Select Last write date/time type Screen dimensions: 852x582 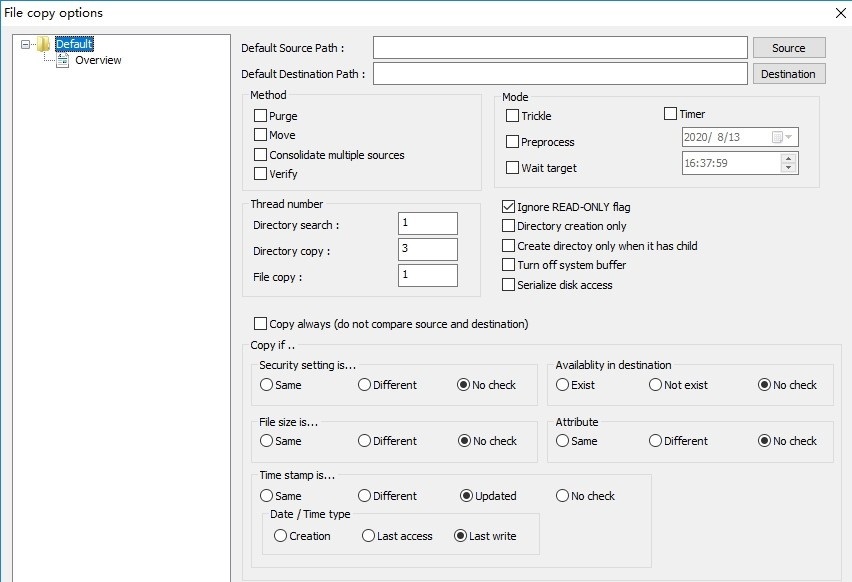tap(460, 536)
